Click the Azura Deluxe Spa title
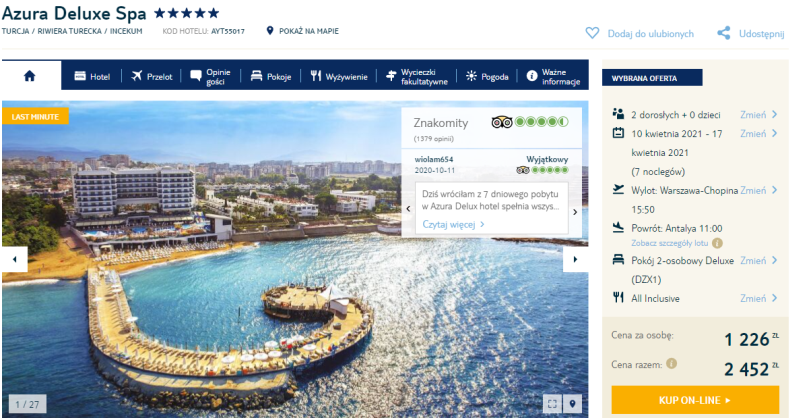790x418 pixels. point(74,13)
